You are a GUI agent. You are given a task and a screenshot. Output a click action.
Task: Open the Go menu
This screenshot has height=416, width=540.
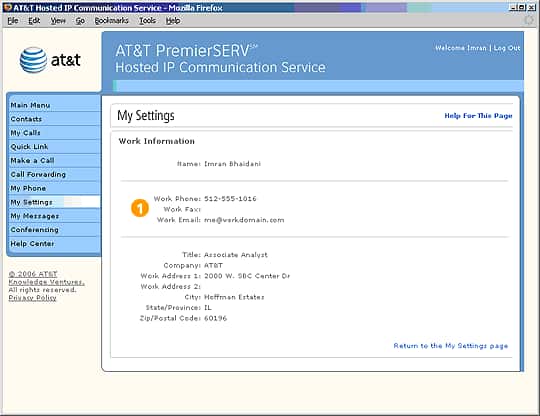click(x=80, y=21)
